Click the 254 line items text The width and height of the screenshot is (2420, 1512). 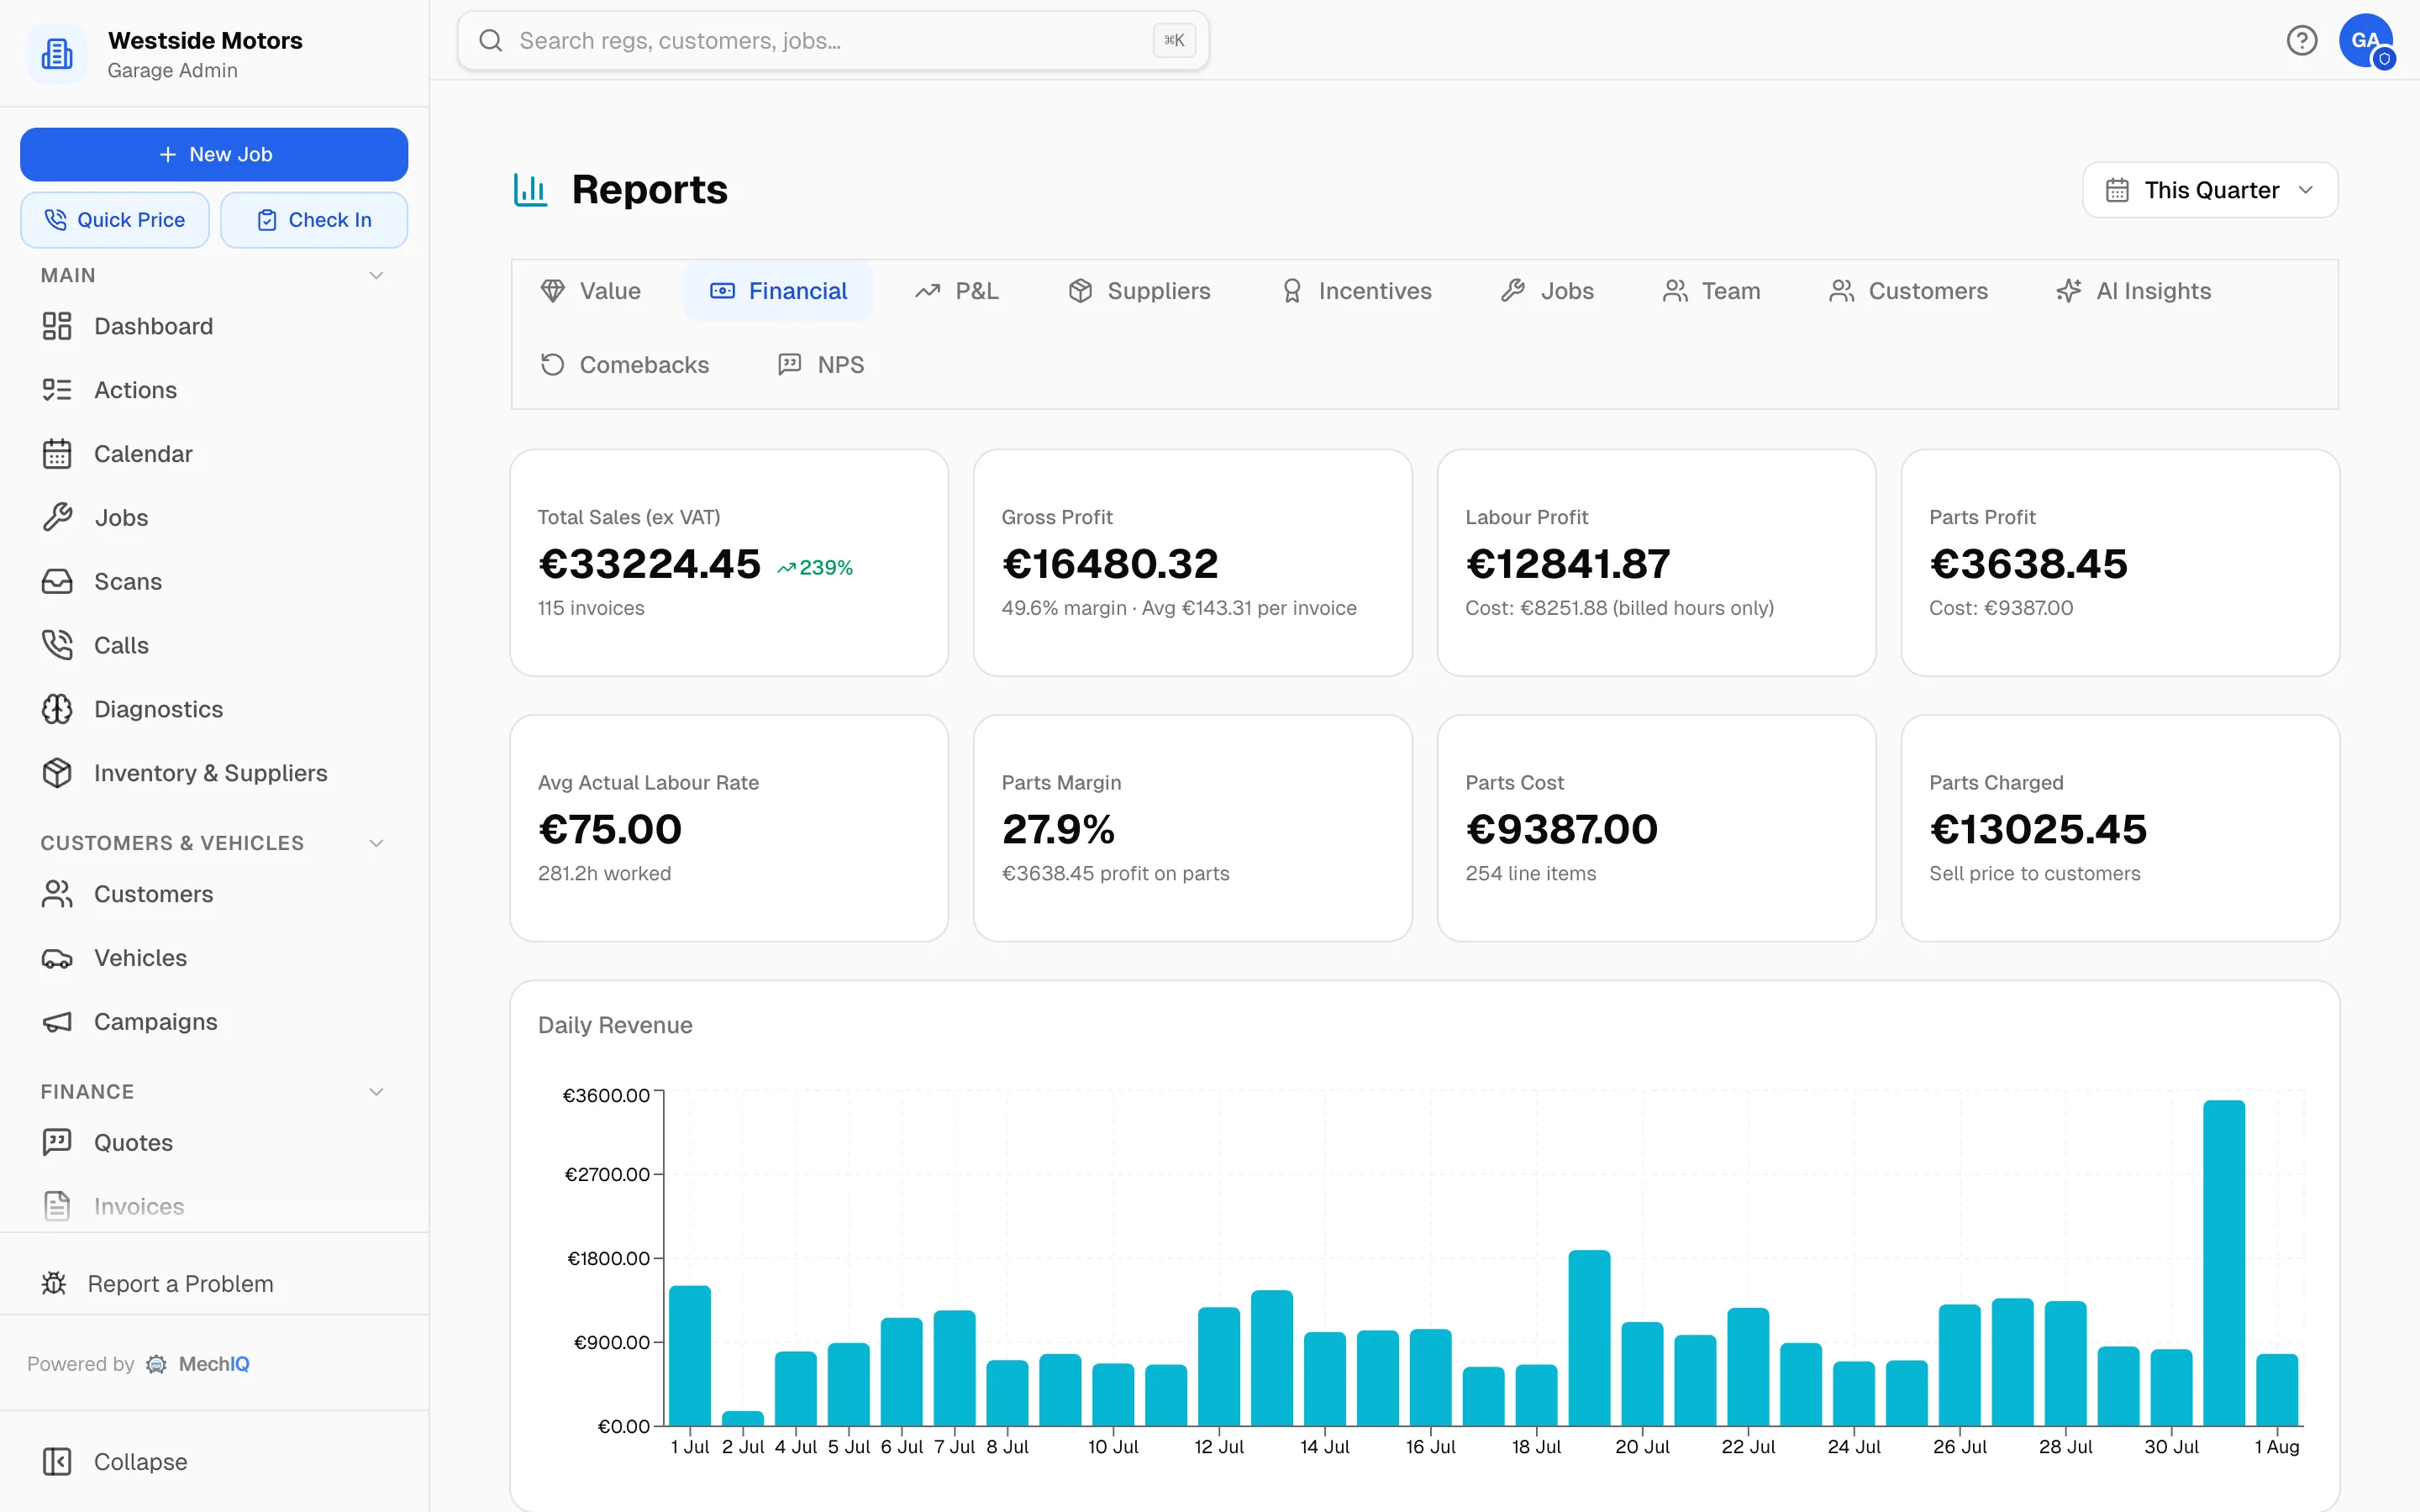coord(1530,873)
